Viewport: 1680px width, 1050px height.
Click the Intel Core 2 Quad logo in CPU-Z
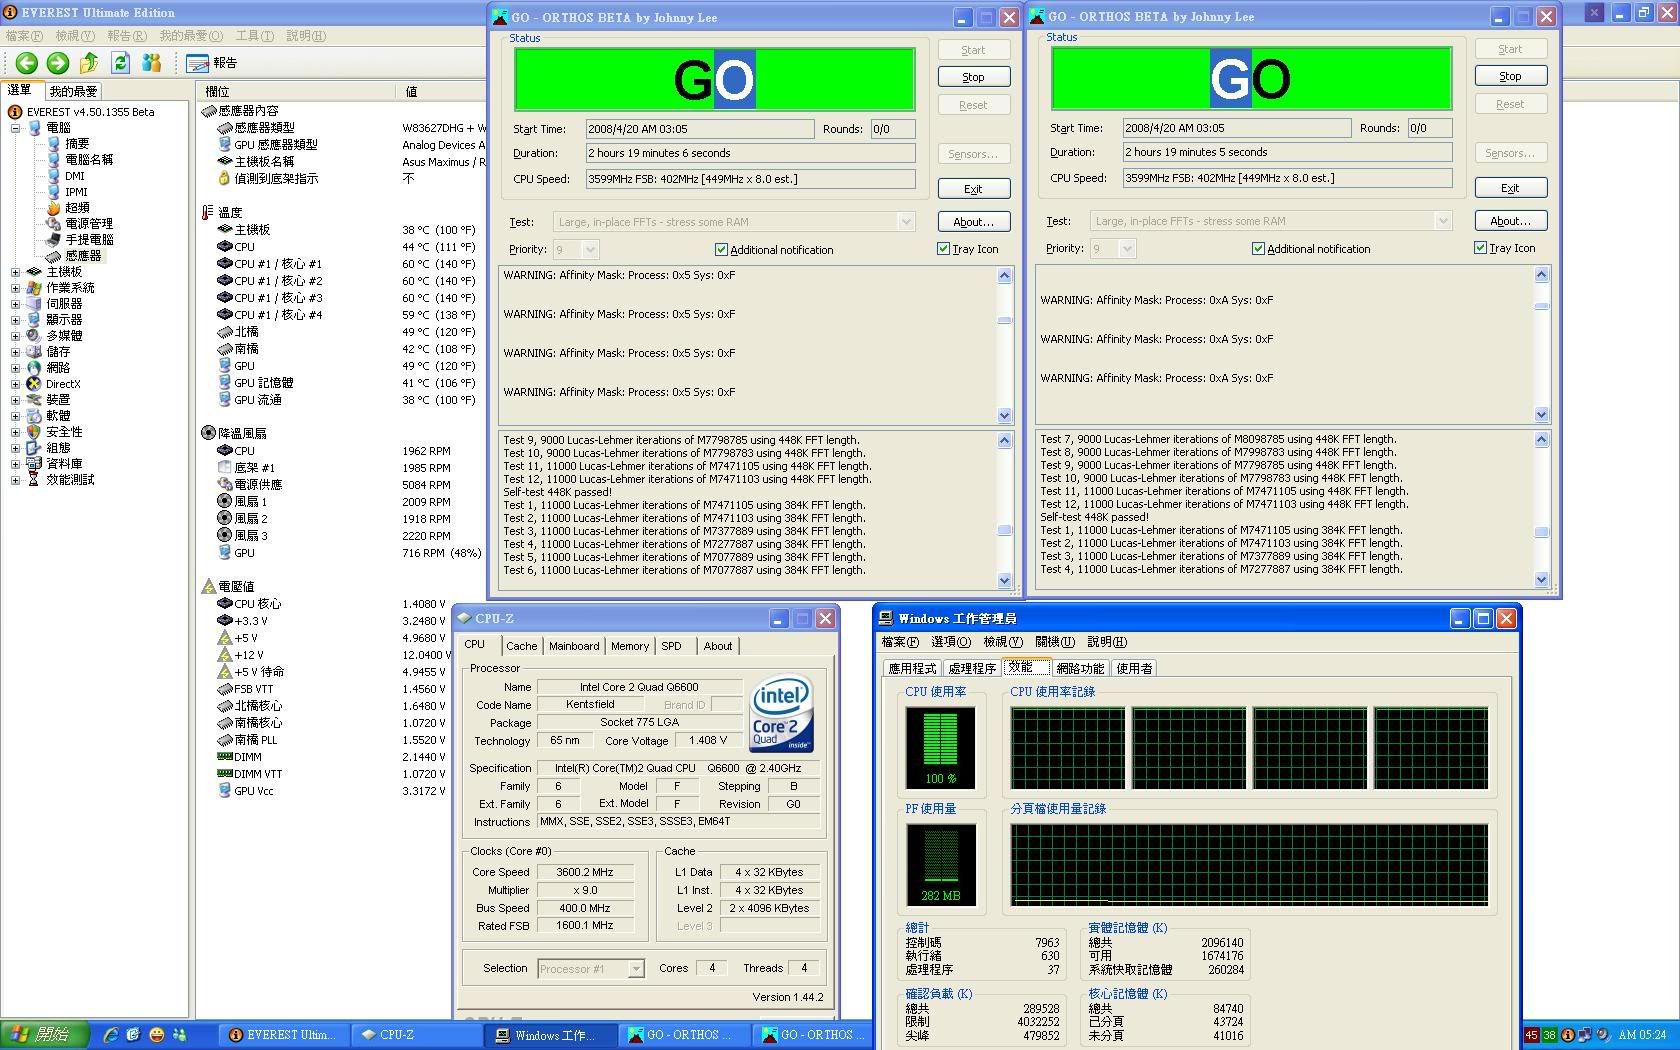782,715
